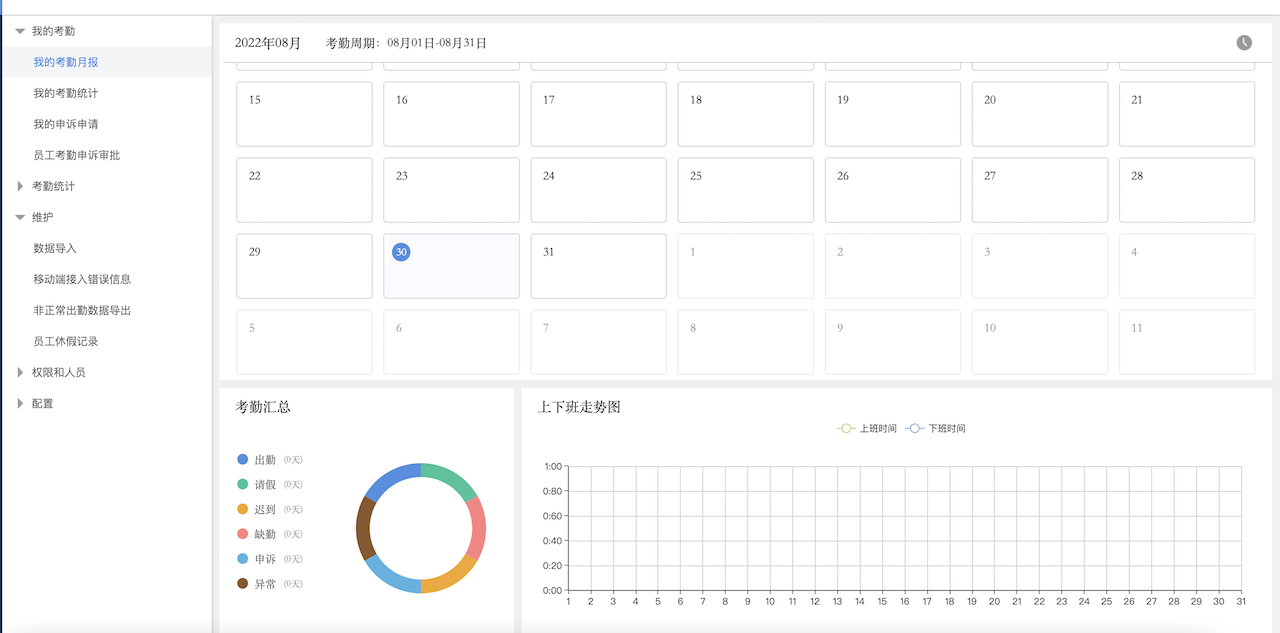1280x633 pixels.
Task: Click greyed next-month day 1 cell
Action: (745, 266)
